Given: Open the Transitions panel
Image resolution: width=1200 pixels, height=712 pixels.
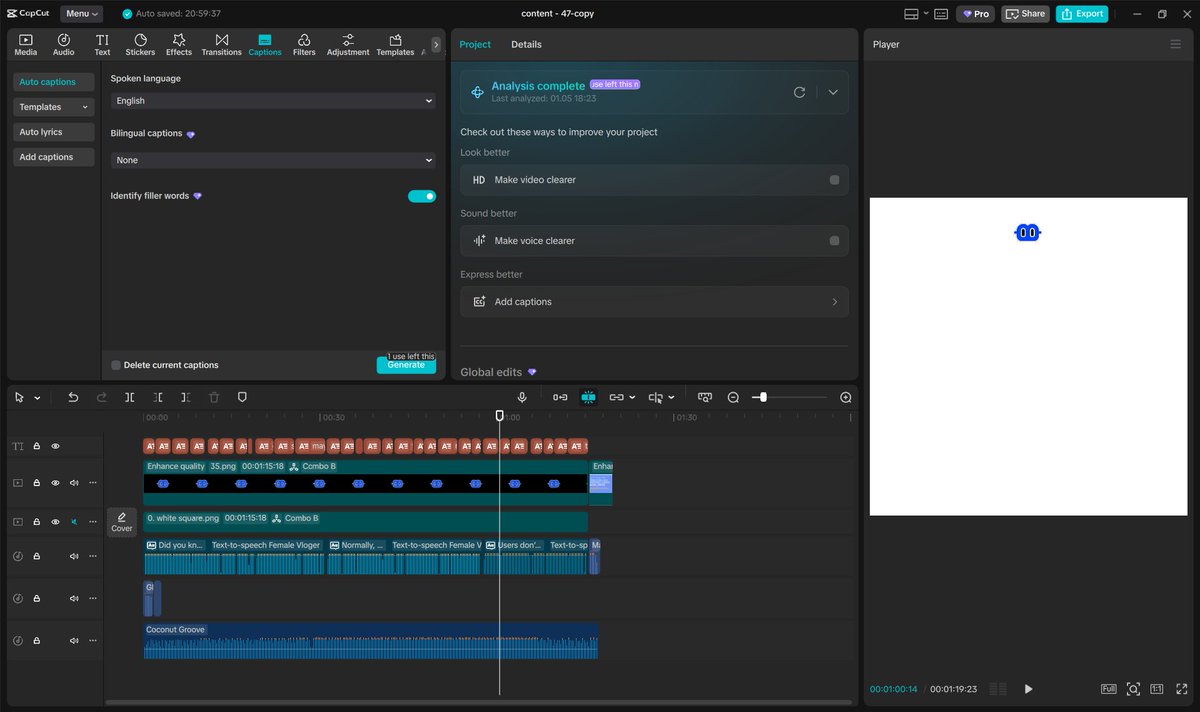Looking at the screenshot, I should tap(221, 45).
